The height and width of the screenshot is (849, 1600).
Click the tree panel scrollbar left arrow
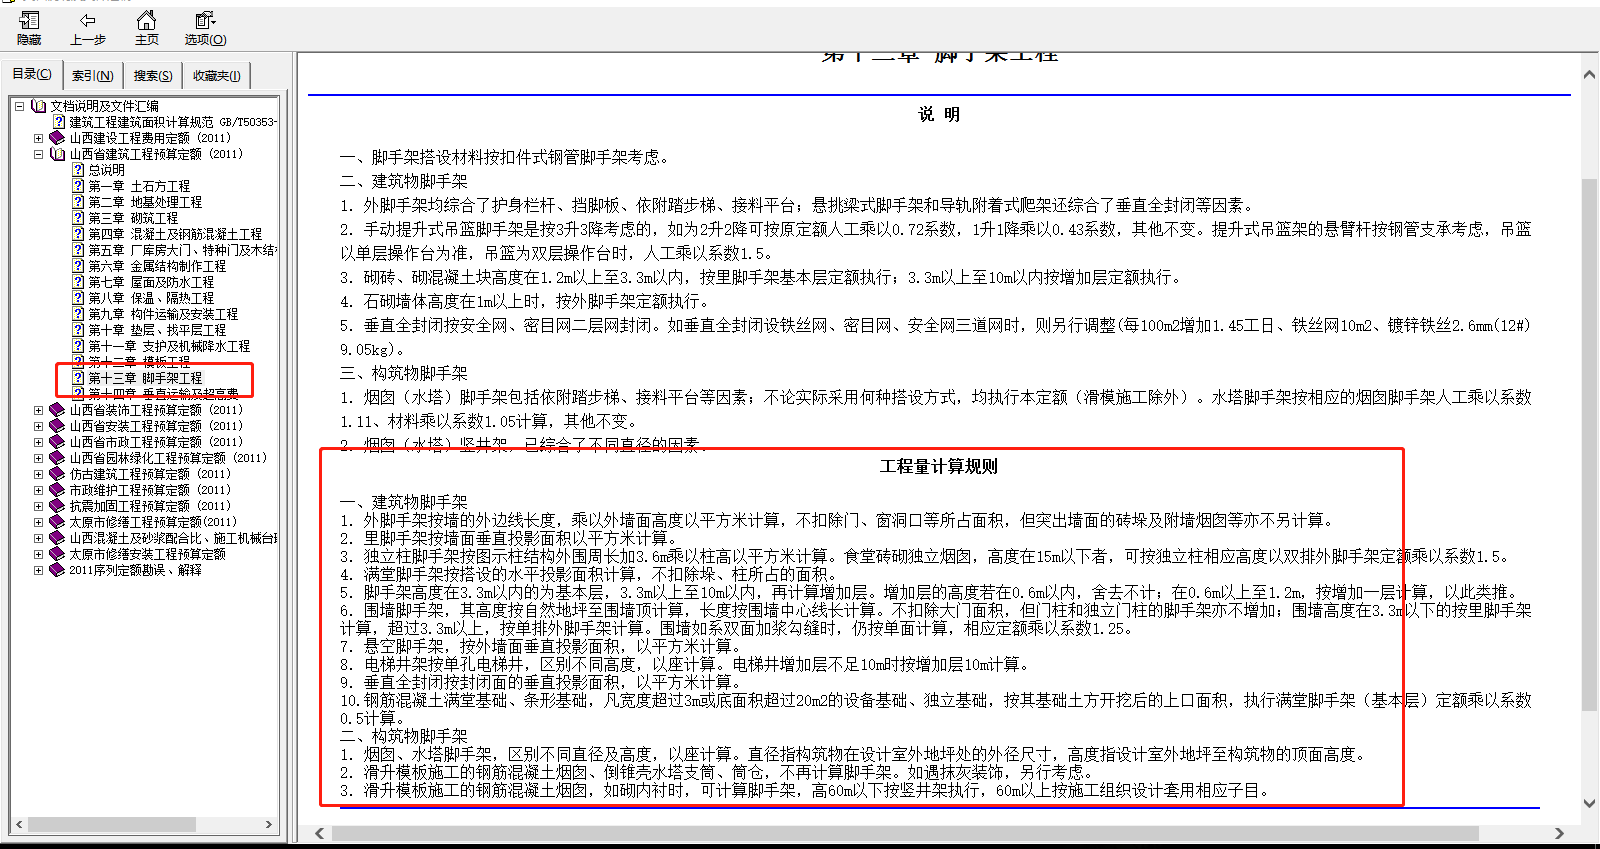point(19,825)
